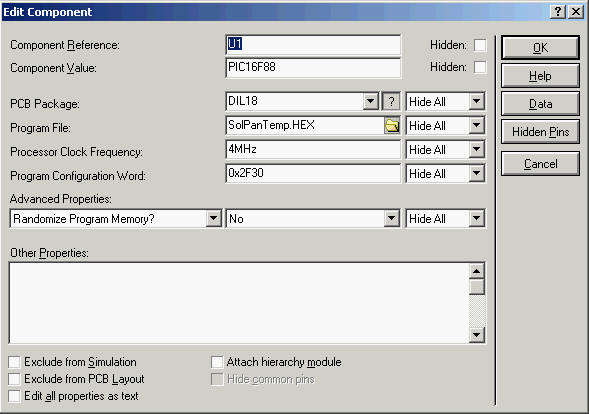Screen dimensions: 589x414
Task: Cancel the Edit Component dialog
Action: (540, 164)
